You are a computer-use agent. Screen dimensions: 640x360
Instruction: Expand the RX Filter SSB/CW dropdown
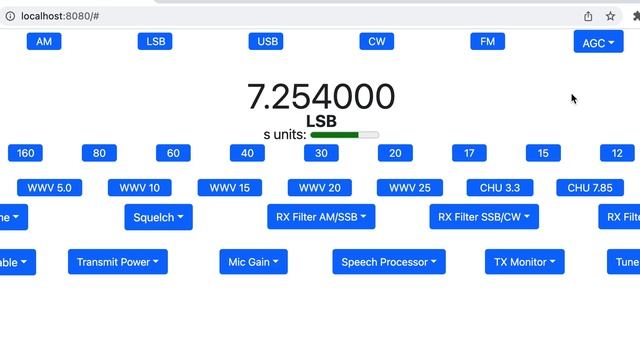(484, 217)
